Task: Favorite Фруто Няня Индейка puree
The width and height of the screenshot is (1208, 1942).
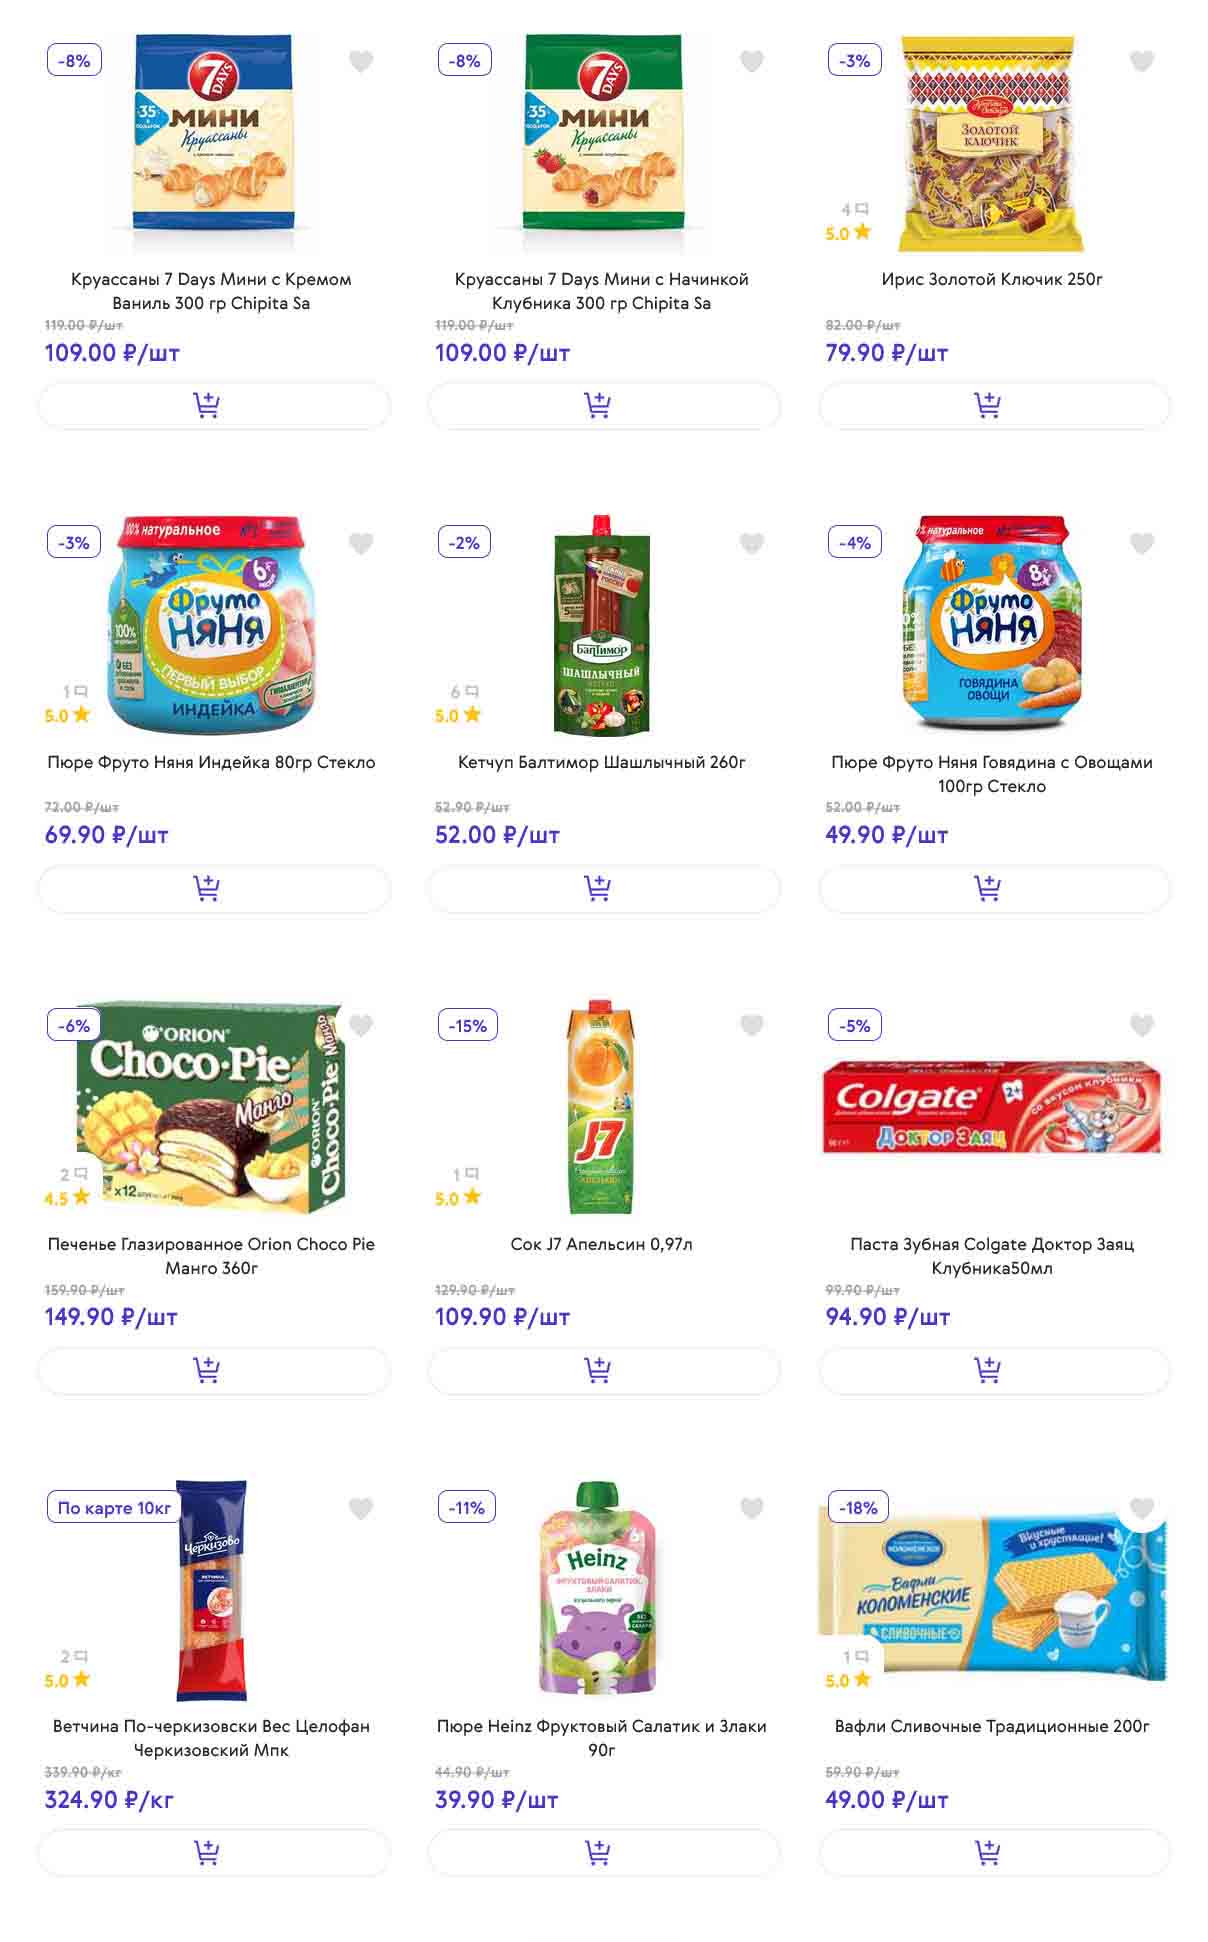Action: (x=361, y=544)
